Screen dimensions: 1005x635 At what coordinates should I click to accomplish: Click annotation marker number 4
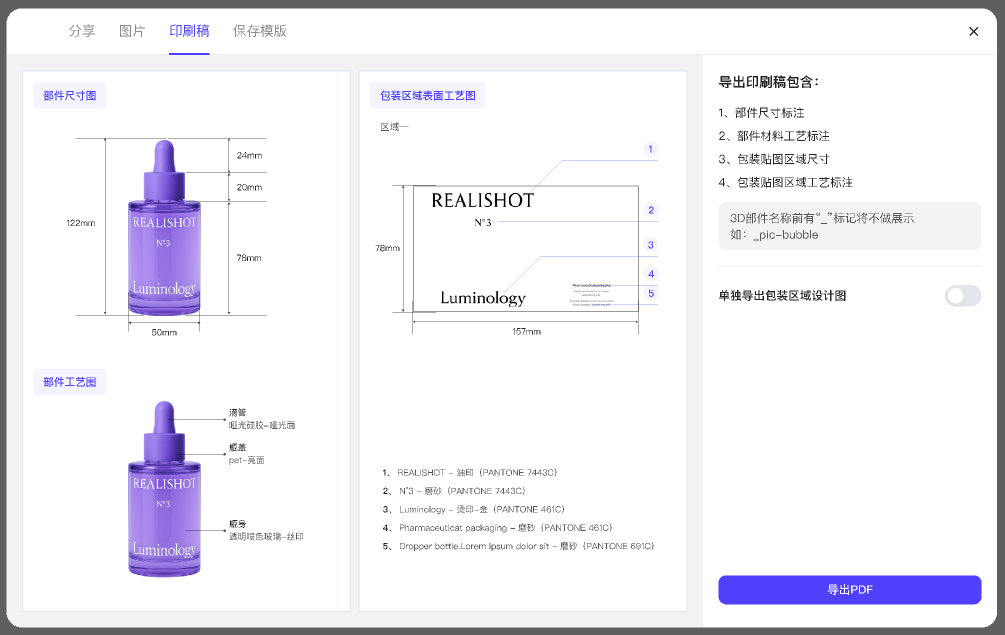(651, 274)
